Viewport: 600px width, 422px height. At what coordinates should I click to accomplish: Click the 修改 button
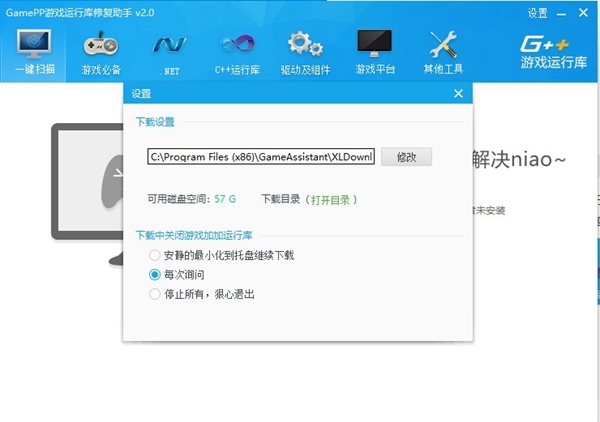tap(406, 157)
